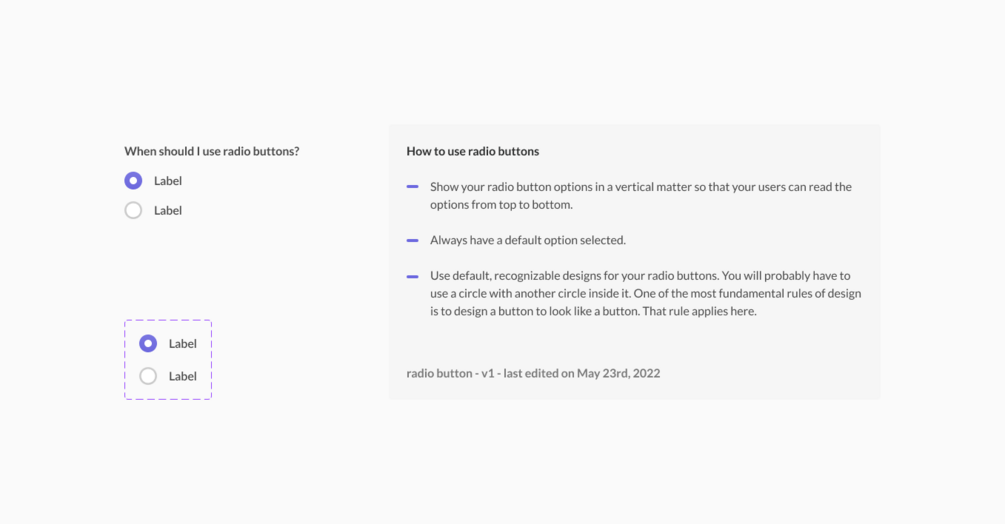Click the purple dash bullet beside "Show your radio button options"
Screen dimensions: 1005x524
pos(412,187)
